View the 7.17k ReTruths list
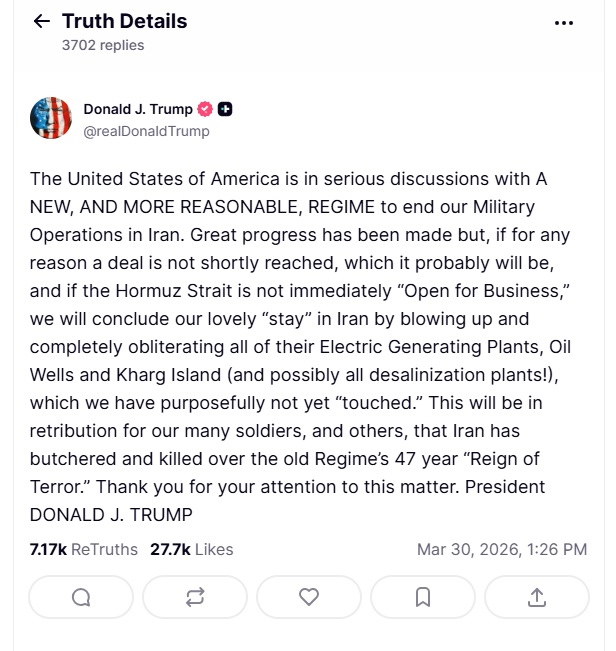 pos(84,549)
